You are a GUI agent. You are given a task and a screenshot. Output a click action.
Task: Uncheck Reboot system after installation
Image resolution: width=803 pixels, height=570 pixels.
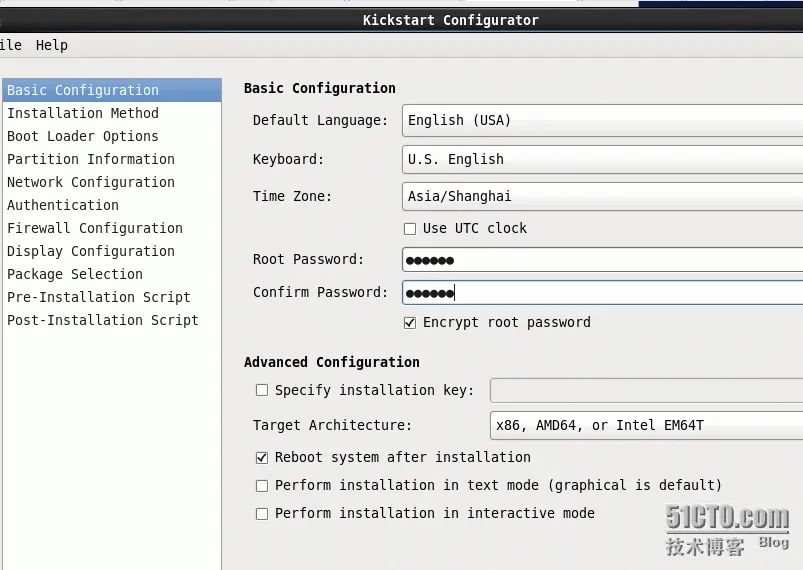(x=262, y=457)
